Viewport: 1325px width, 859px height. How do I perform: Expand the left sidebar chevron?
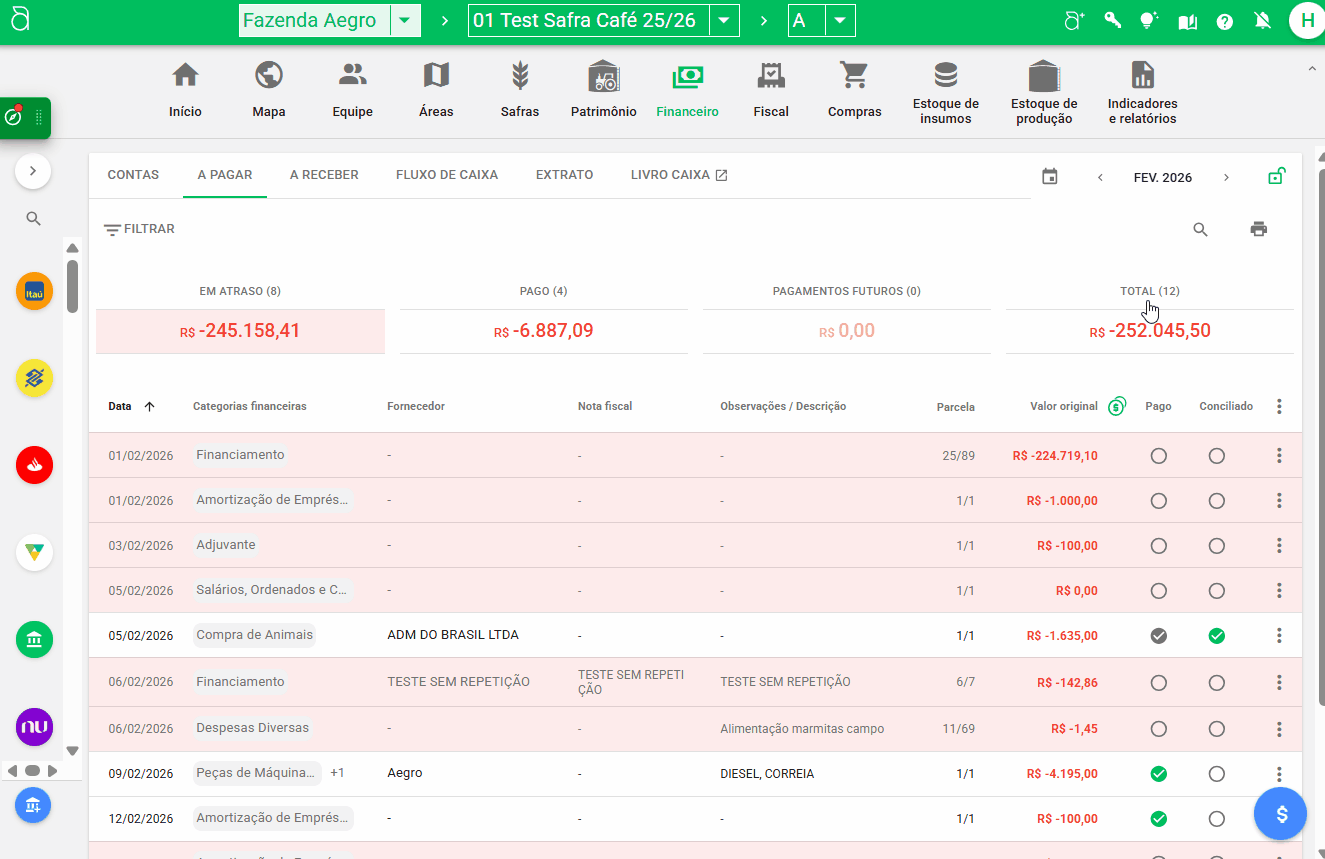click(33, 171)
